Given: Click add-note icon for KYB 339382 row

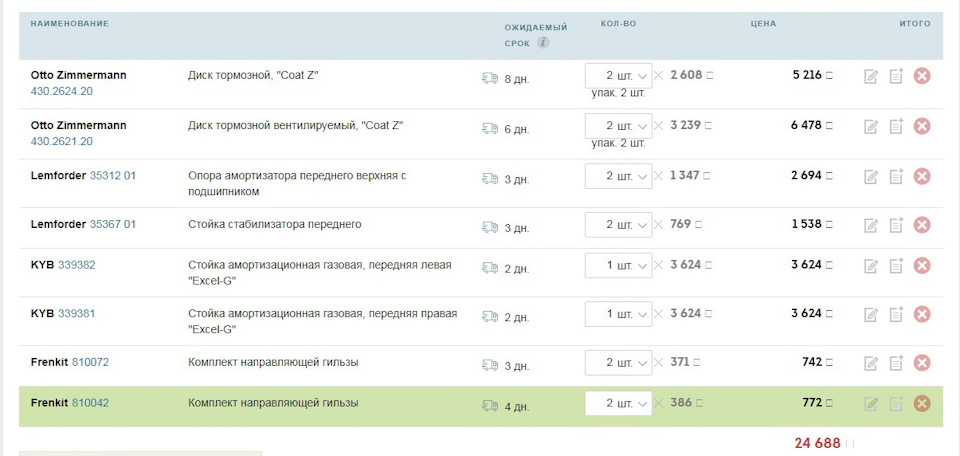Looking at the screenshot, I should 896,266.
